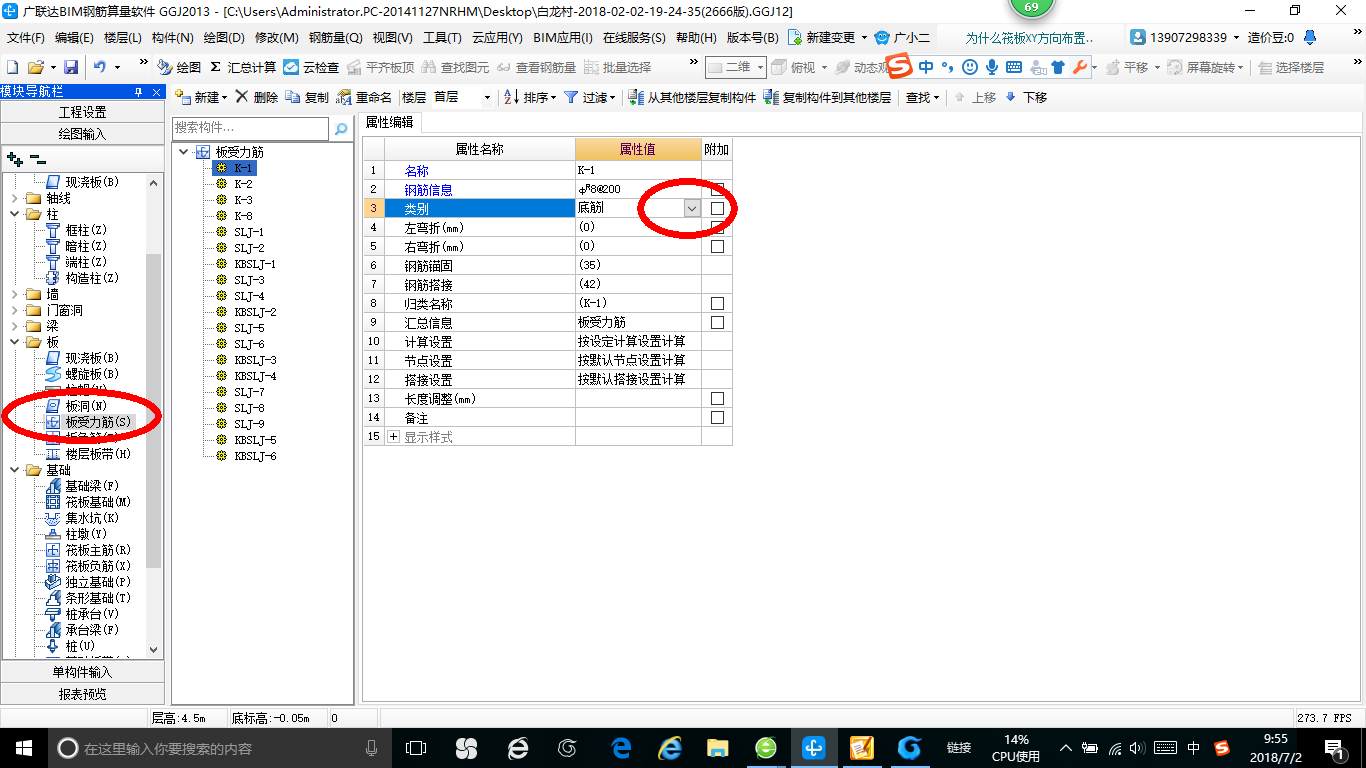Start 云检查 cloud check
This screenshot has height=768, width=1366.
click(x=311, y=67)
